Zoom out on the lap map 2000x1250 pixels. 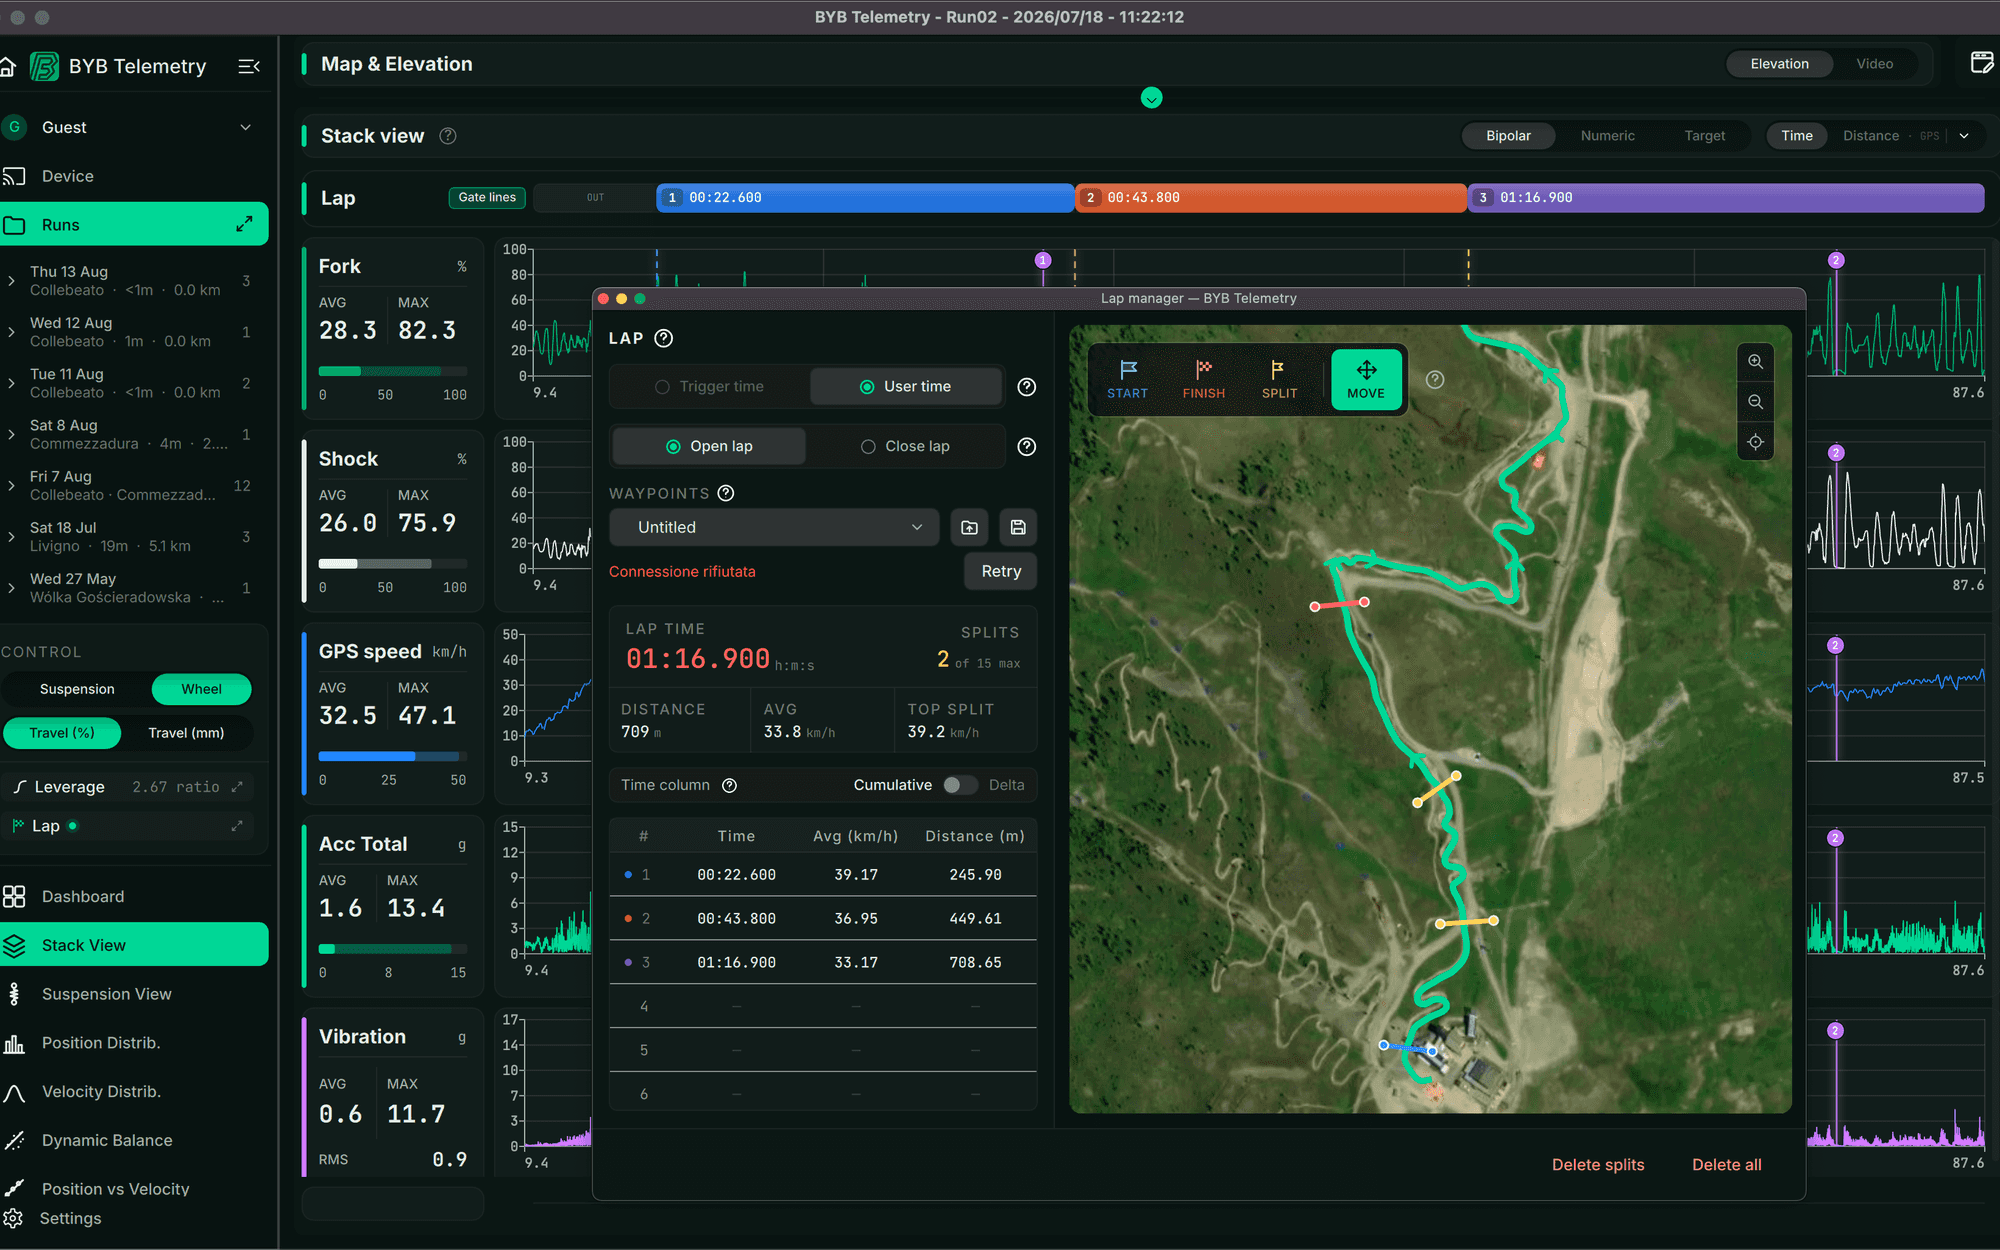point(1755,402)
